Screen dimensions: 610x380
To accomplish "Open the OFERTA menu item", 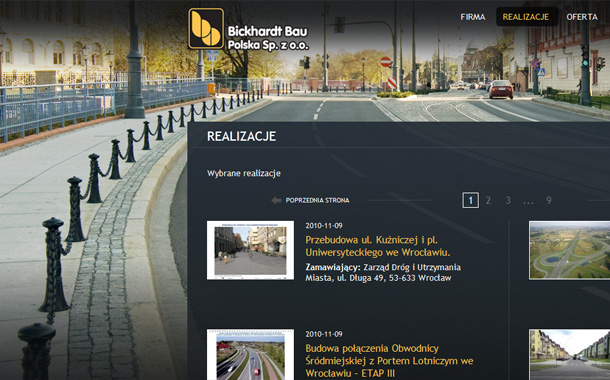I will 582,17.
